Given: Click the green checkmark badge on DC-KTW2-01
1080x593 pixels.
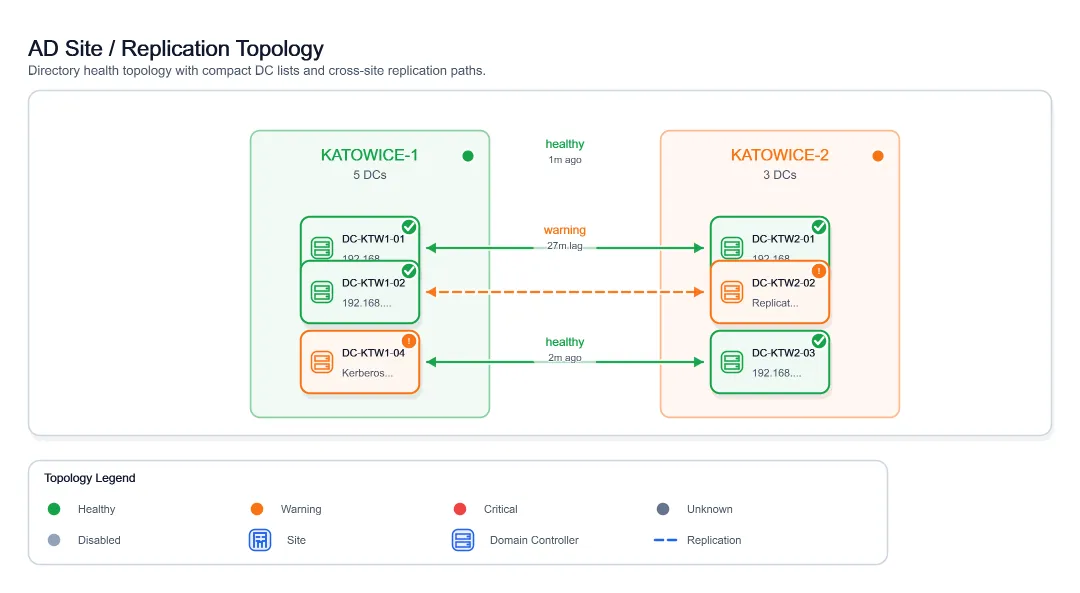Looking at the screenshot, I should point(819,227).
